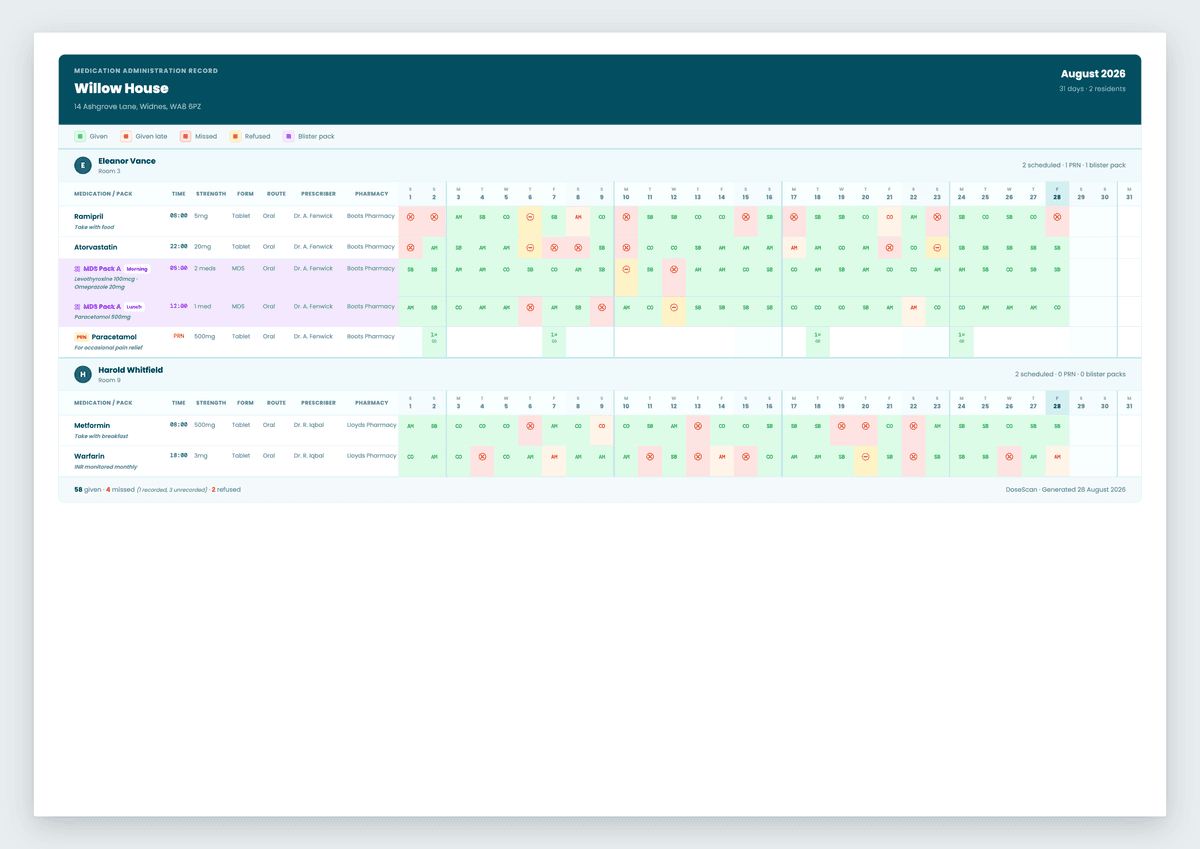Click late AM entry for Warfarin day 28
The image size is (1200, 849).
tap(1057, 456)
